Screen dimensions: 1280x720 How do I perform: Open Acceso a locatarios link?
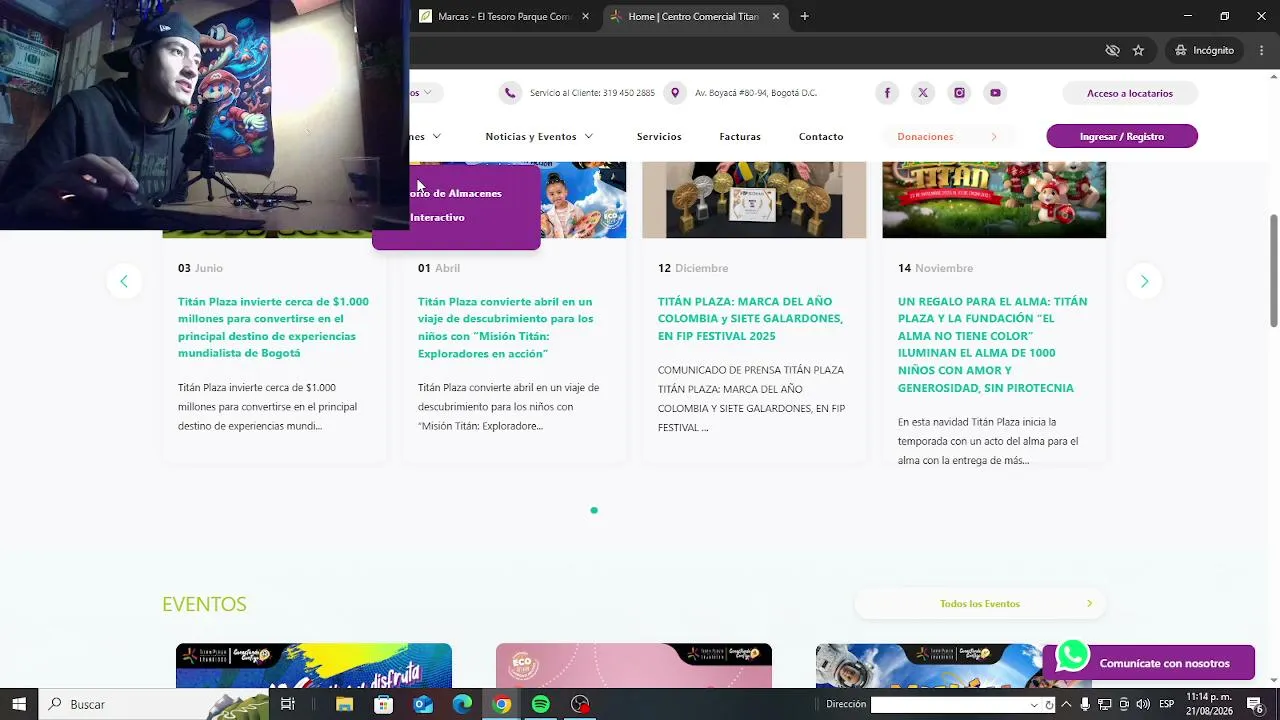[1130, 93]
